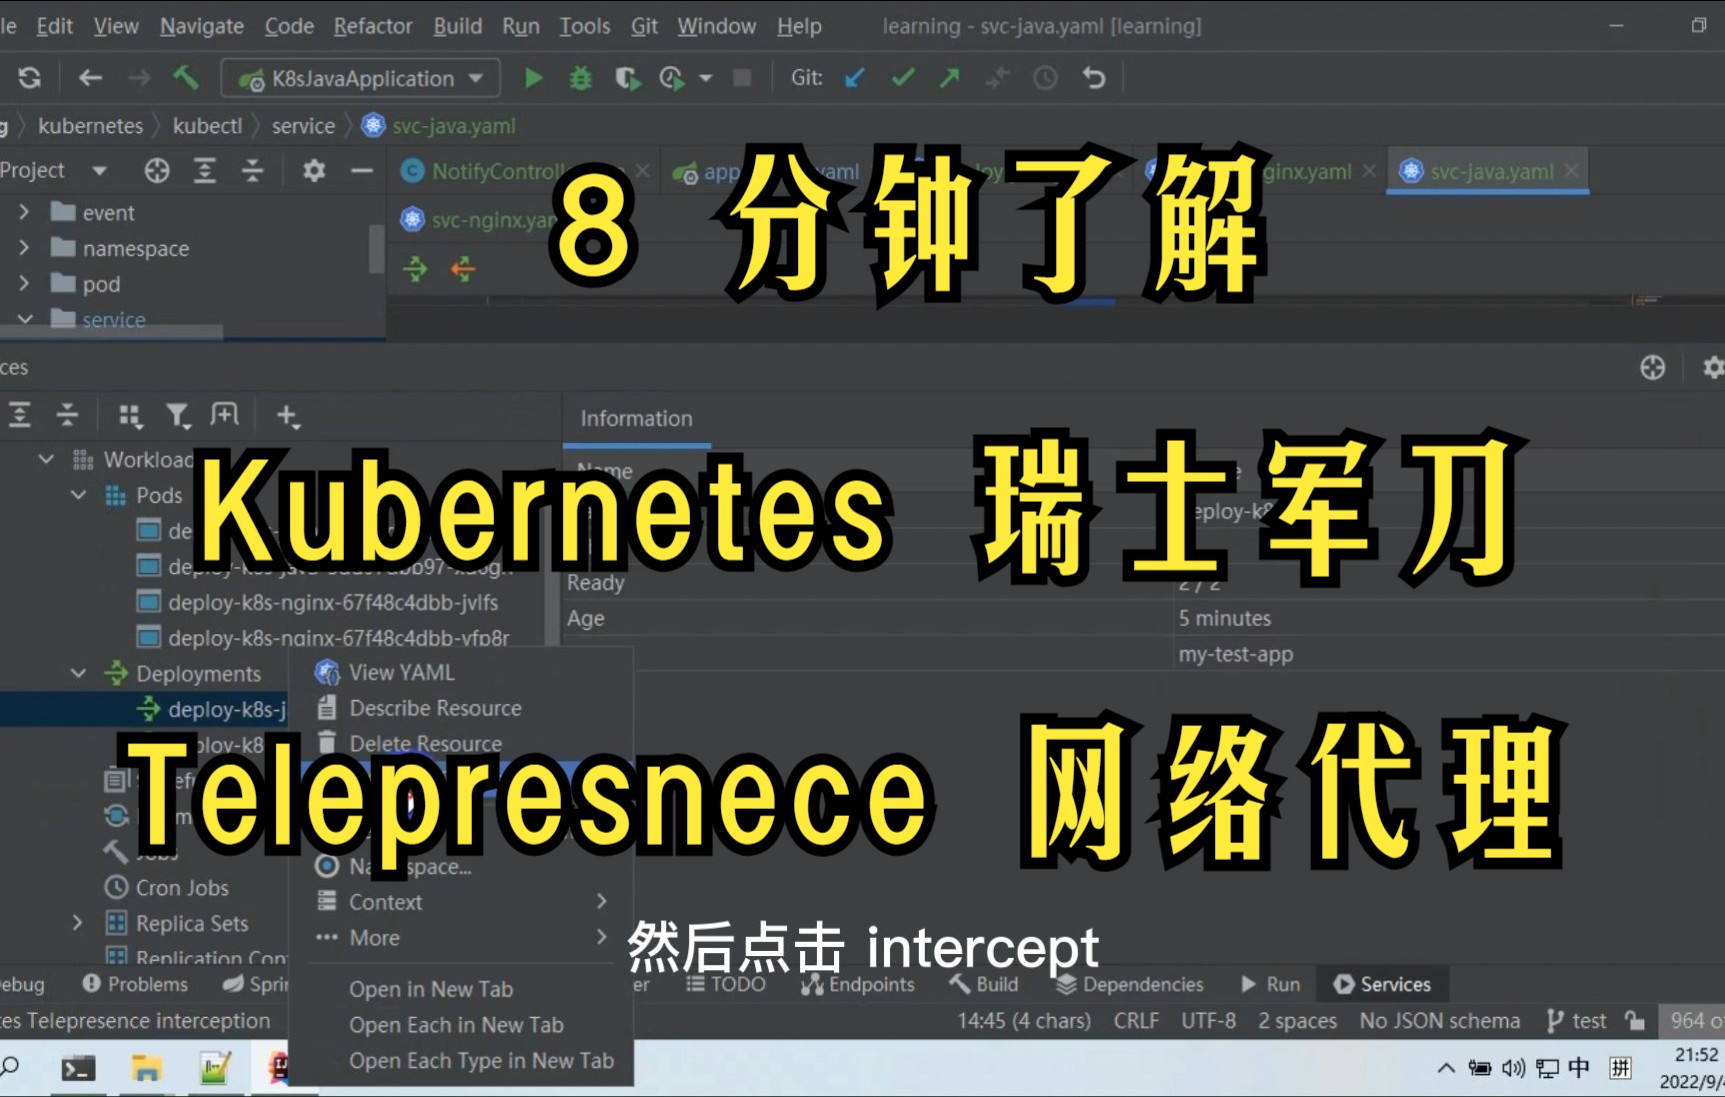1725x1097 pixels.
Task: Select Delete Resource menu entry
Action: (461, 743)
